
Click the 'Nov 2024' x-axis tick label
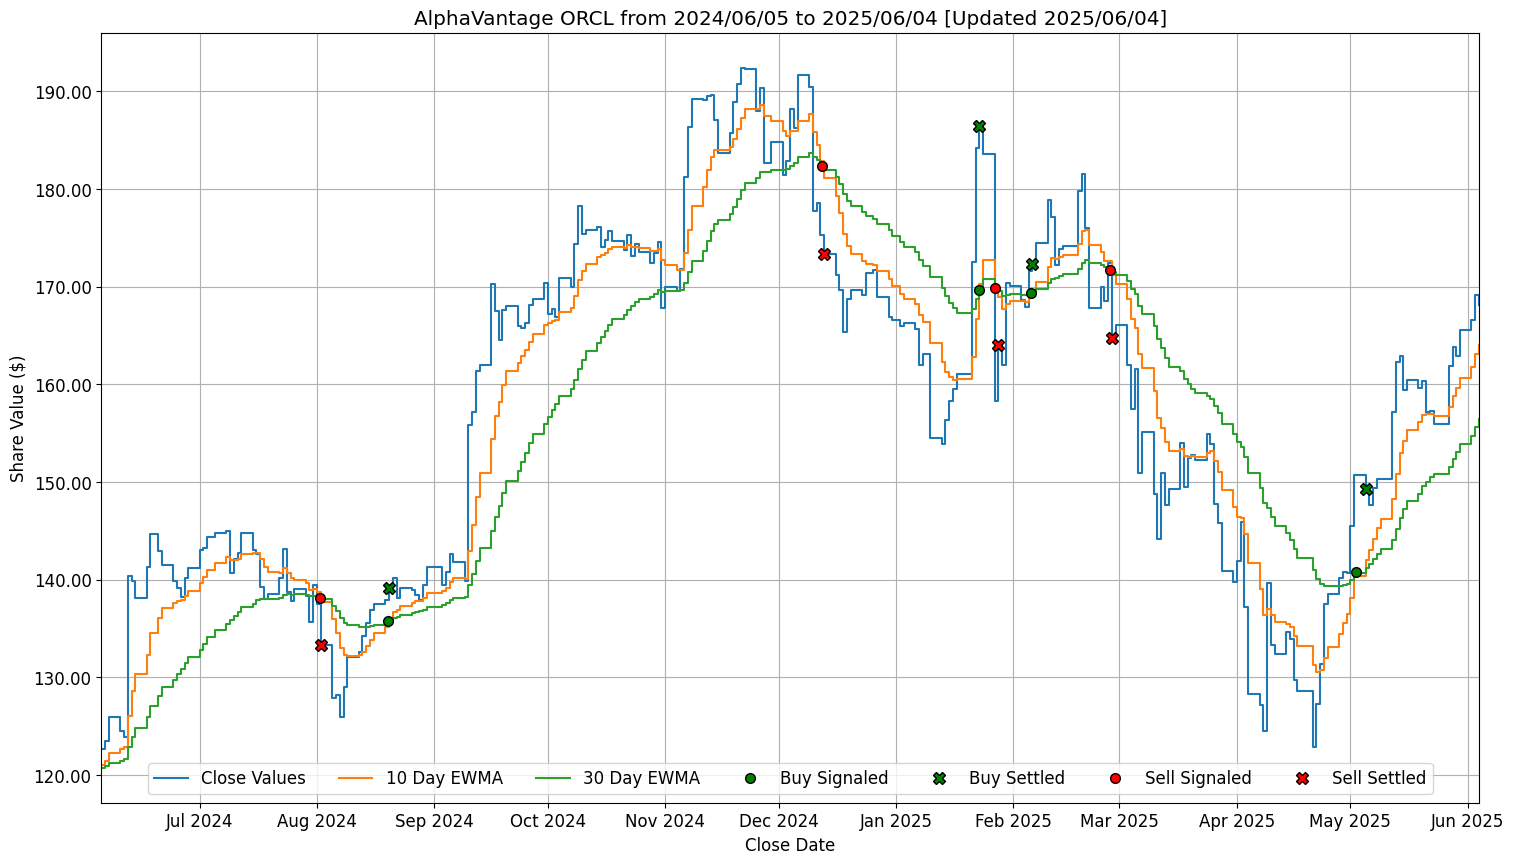pos(666,821)
